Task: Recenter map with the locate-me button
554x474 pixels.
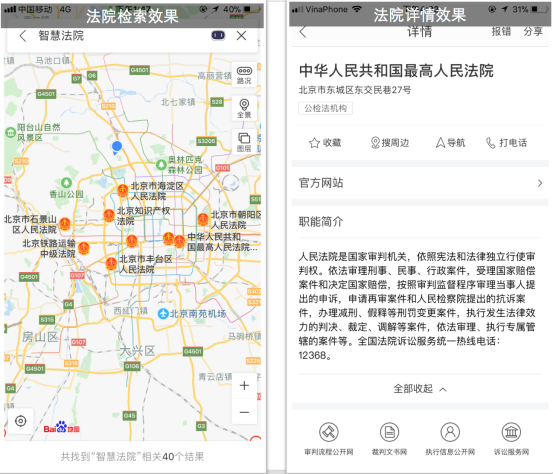Action: click(x=20, y=421)
